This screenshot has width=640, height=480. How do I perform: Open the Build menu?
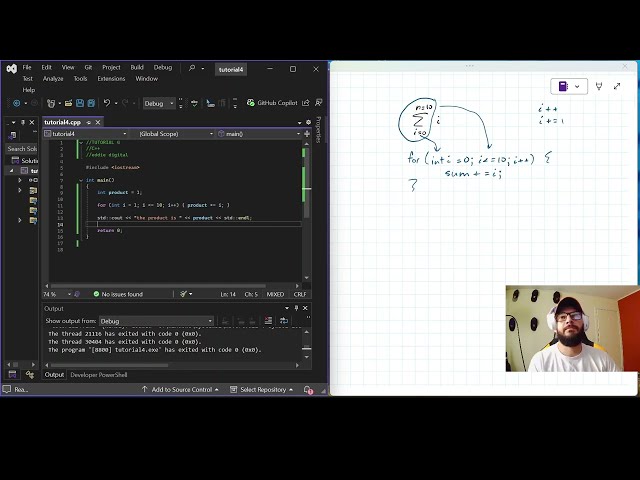(x=137, y=67)
